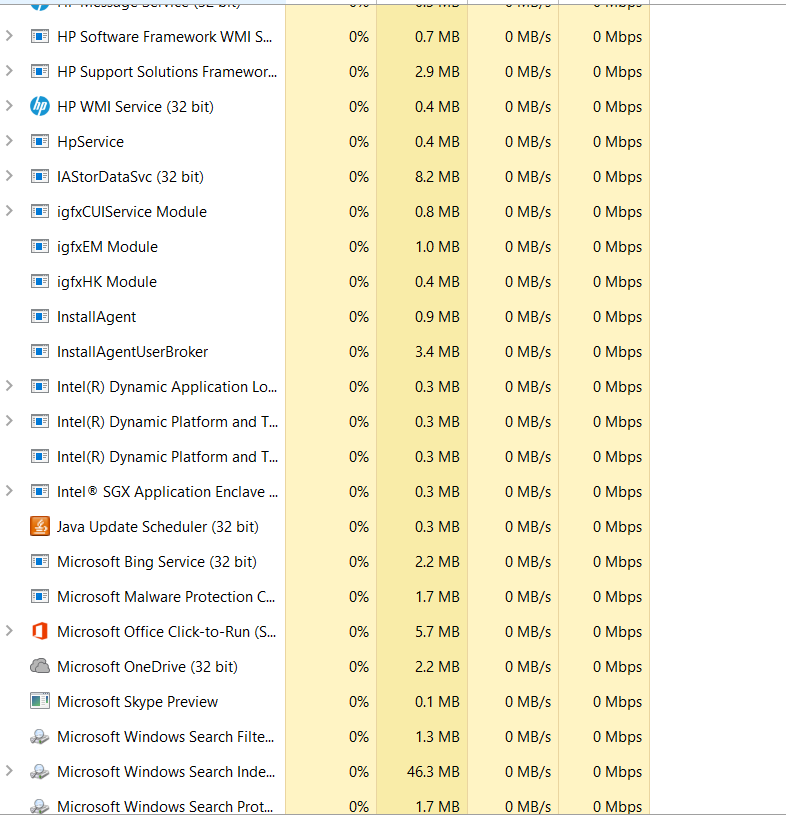
Task: Click the Intel SGX Application Enclave icon
Action: (40, 492)
